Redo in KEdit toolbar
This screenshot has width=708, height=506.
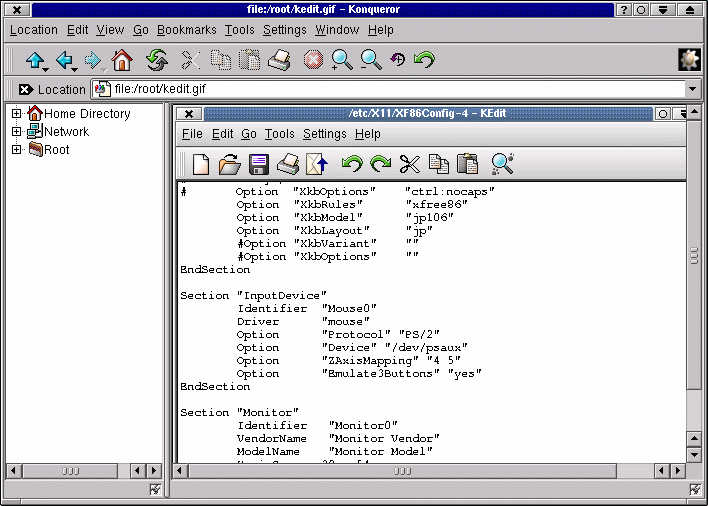(x=380, y=163)
